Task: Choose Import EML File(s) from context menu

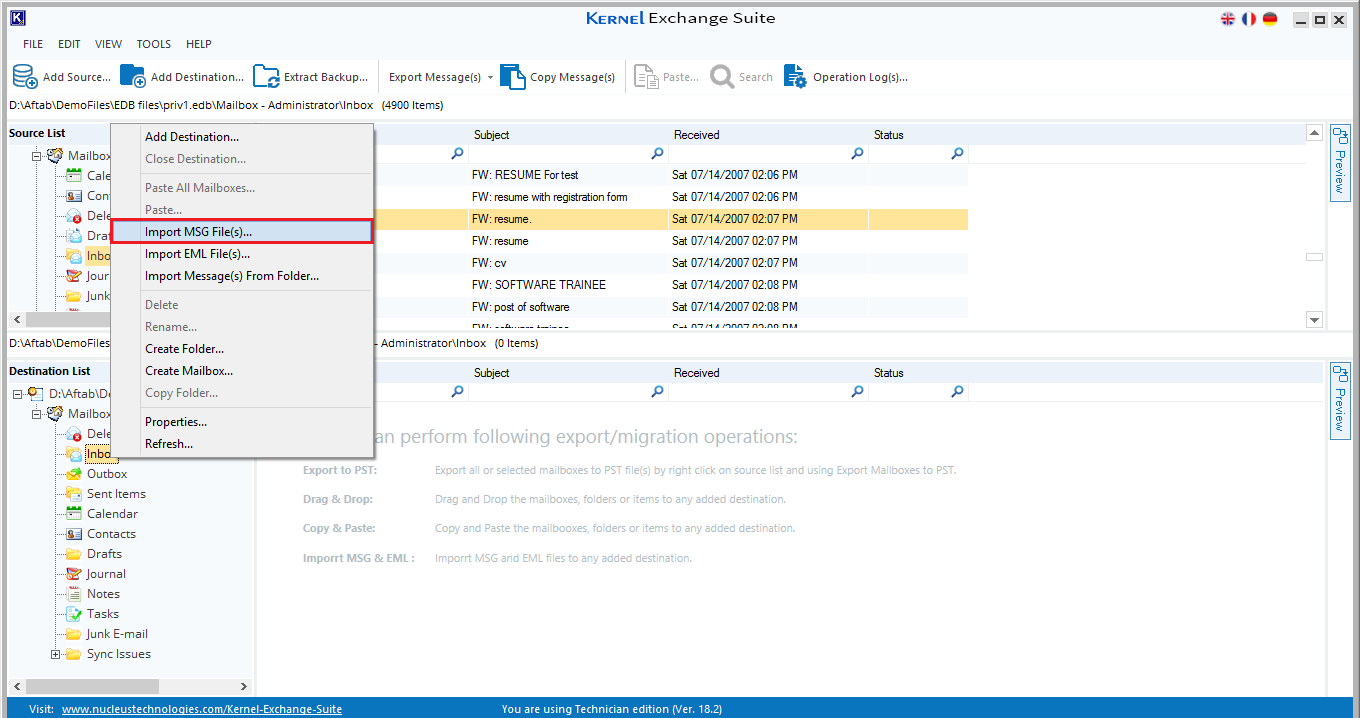Action: pos(241,254)
